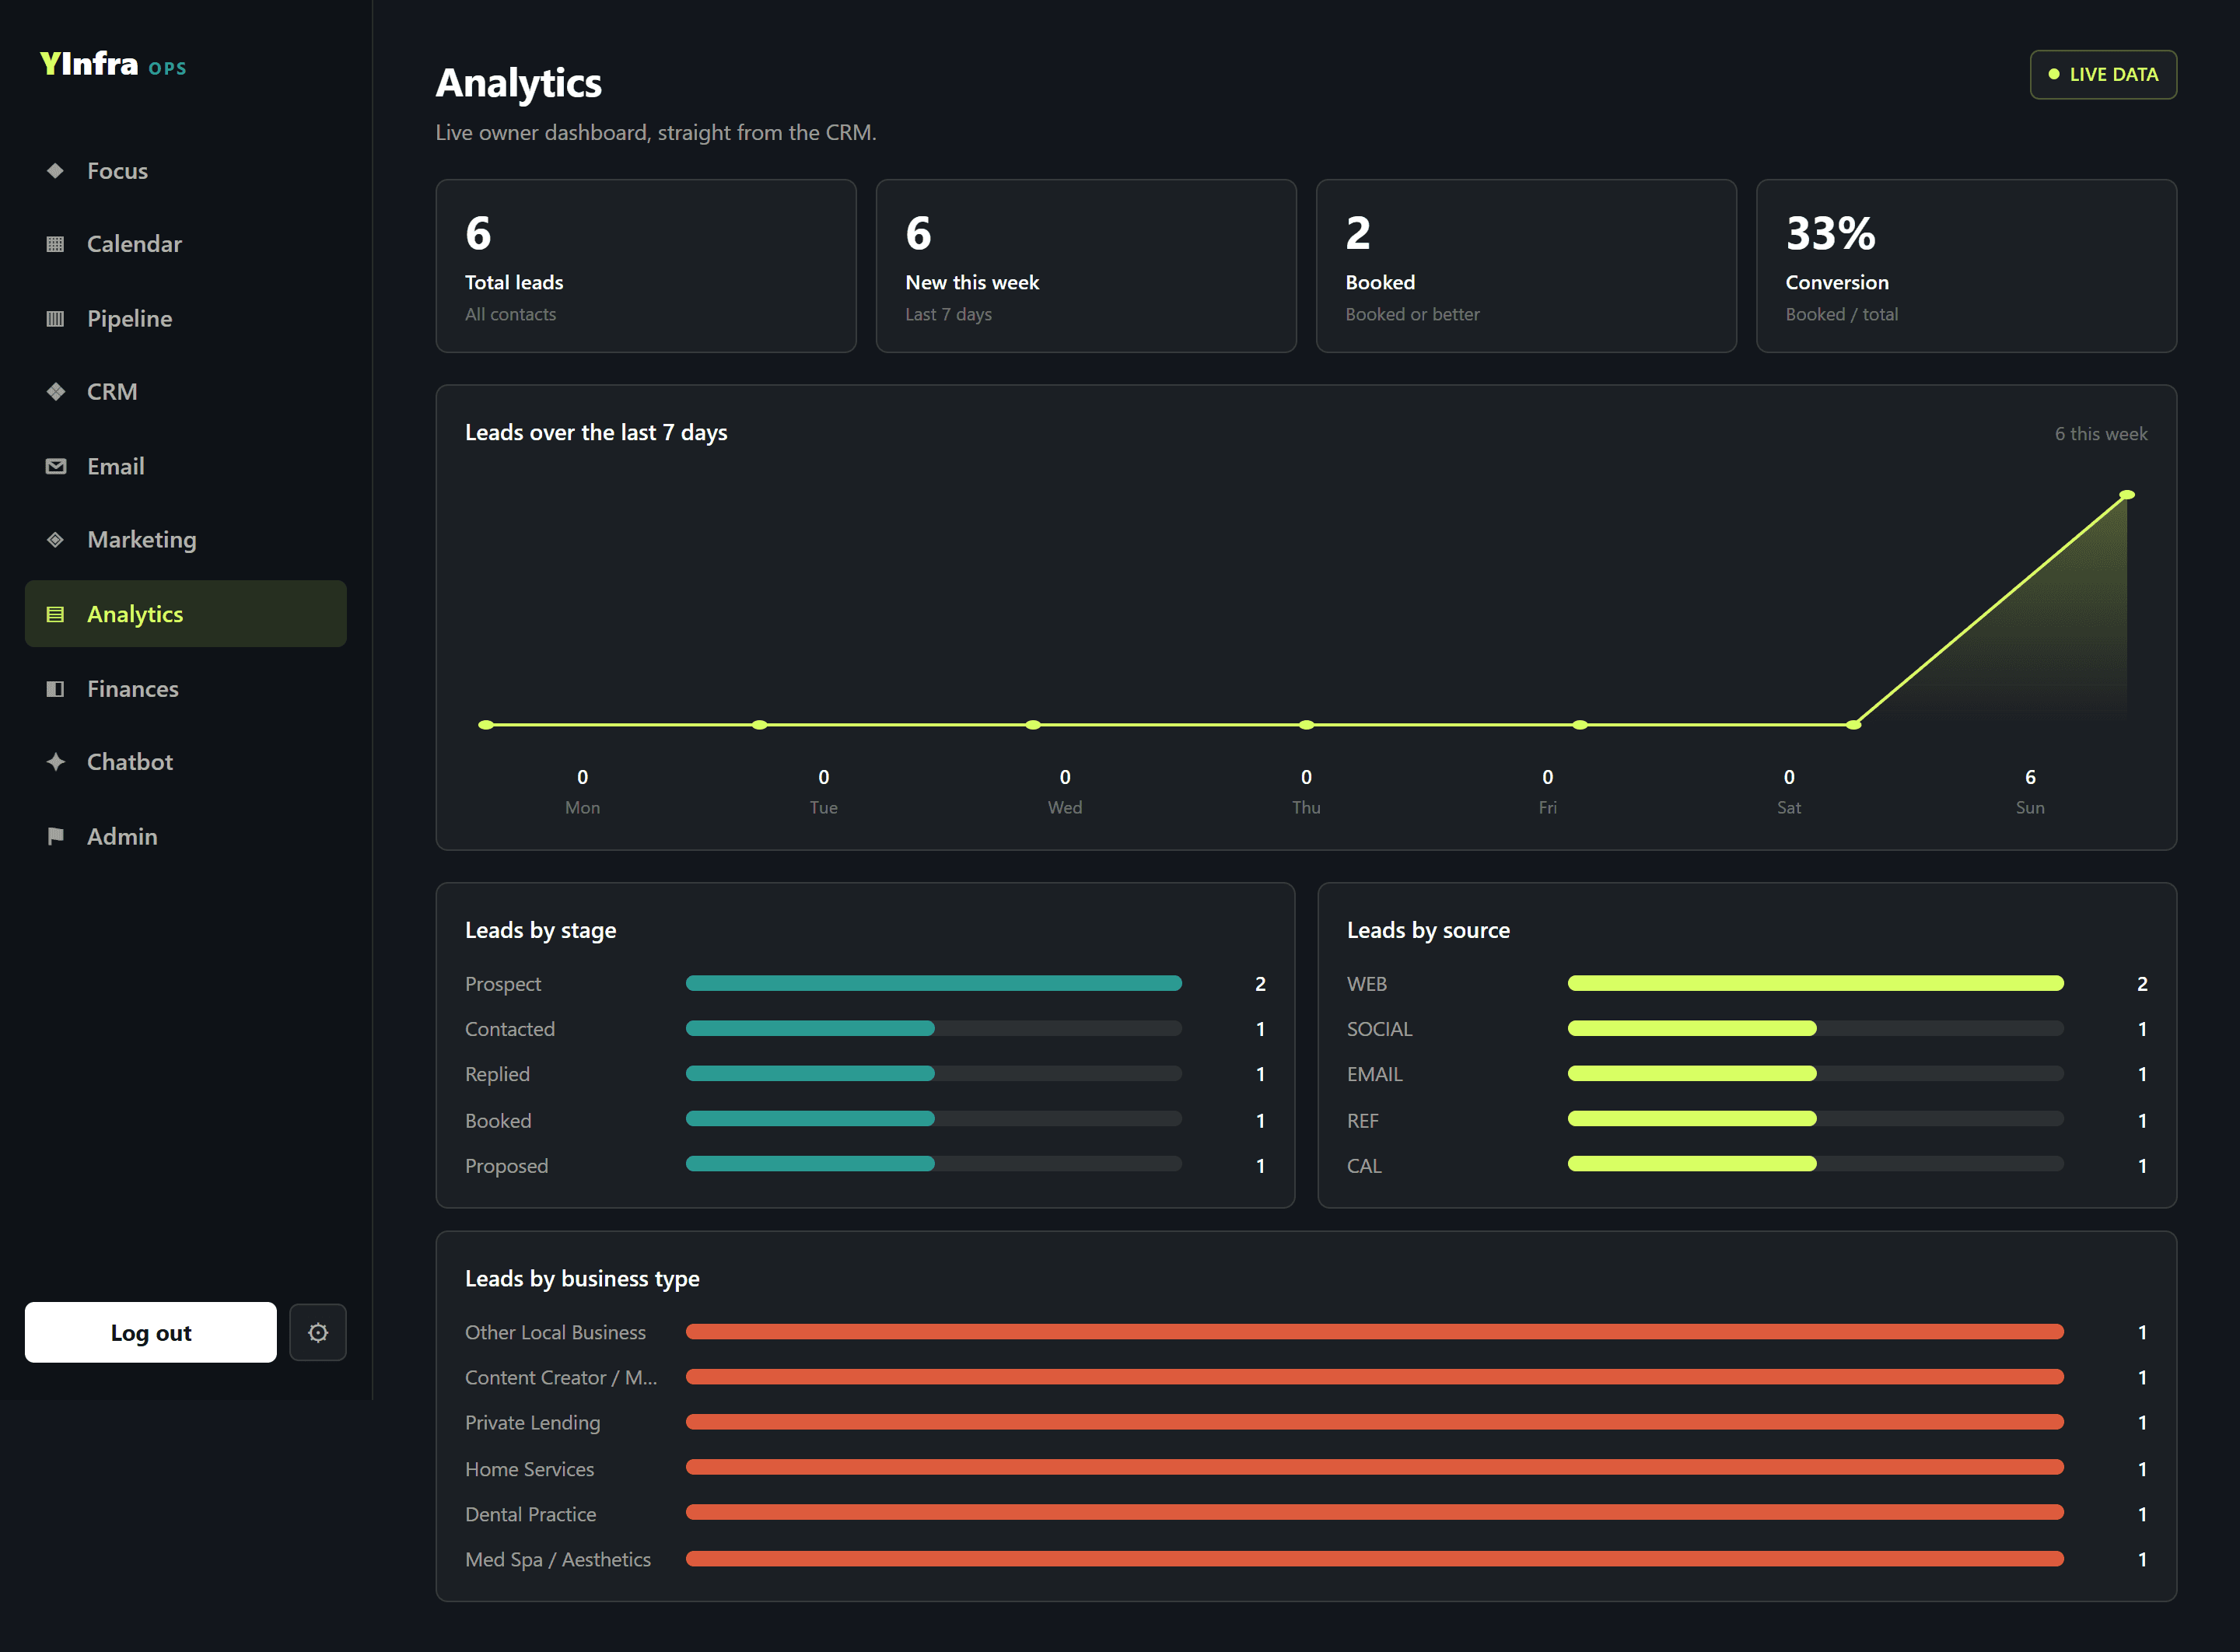Select the Analytics menu entry
The width and height of the screenshot is (2240, 1652).
click(x=186, y=614)
